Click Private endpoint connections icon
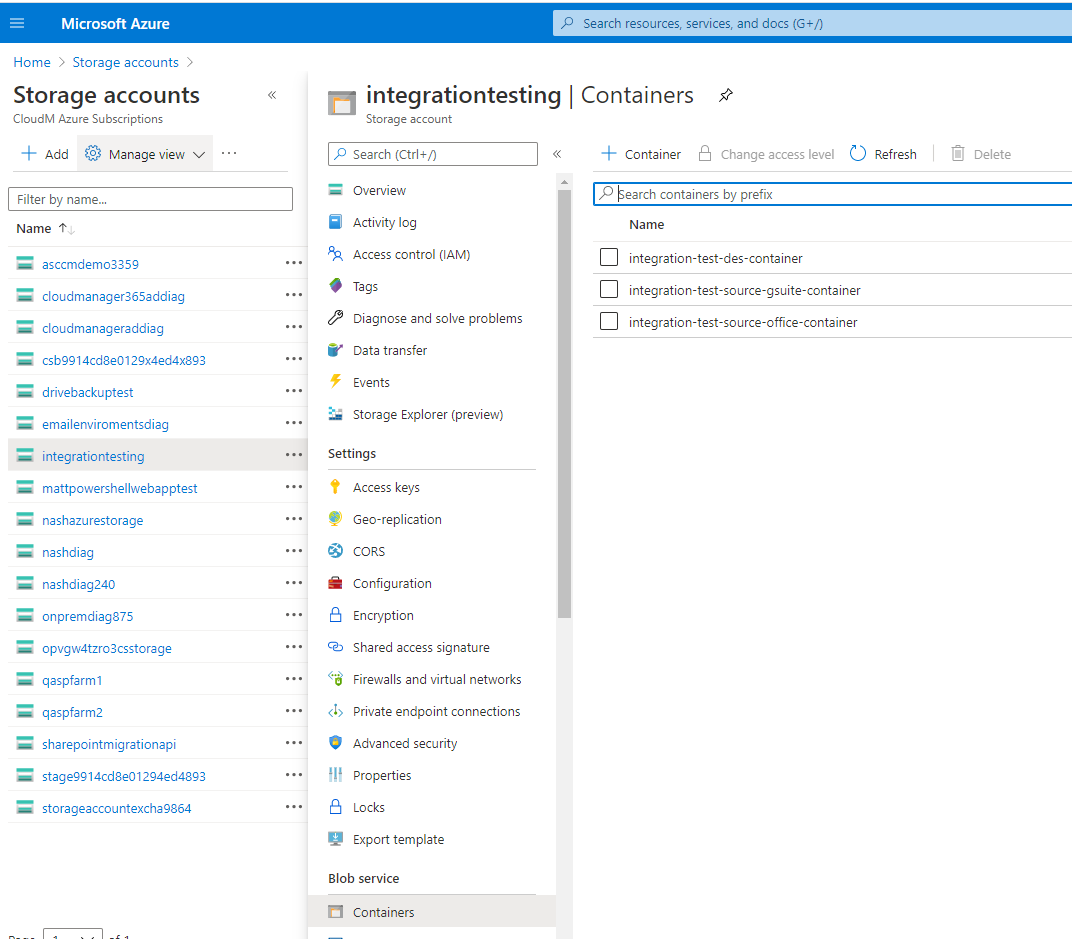This screenshot has height=939, width=1072. (335, 711)
